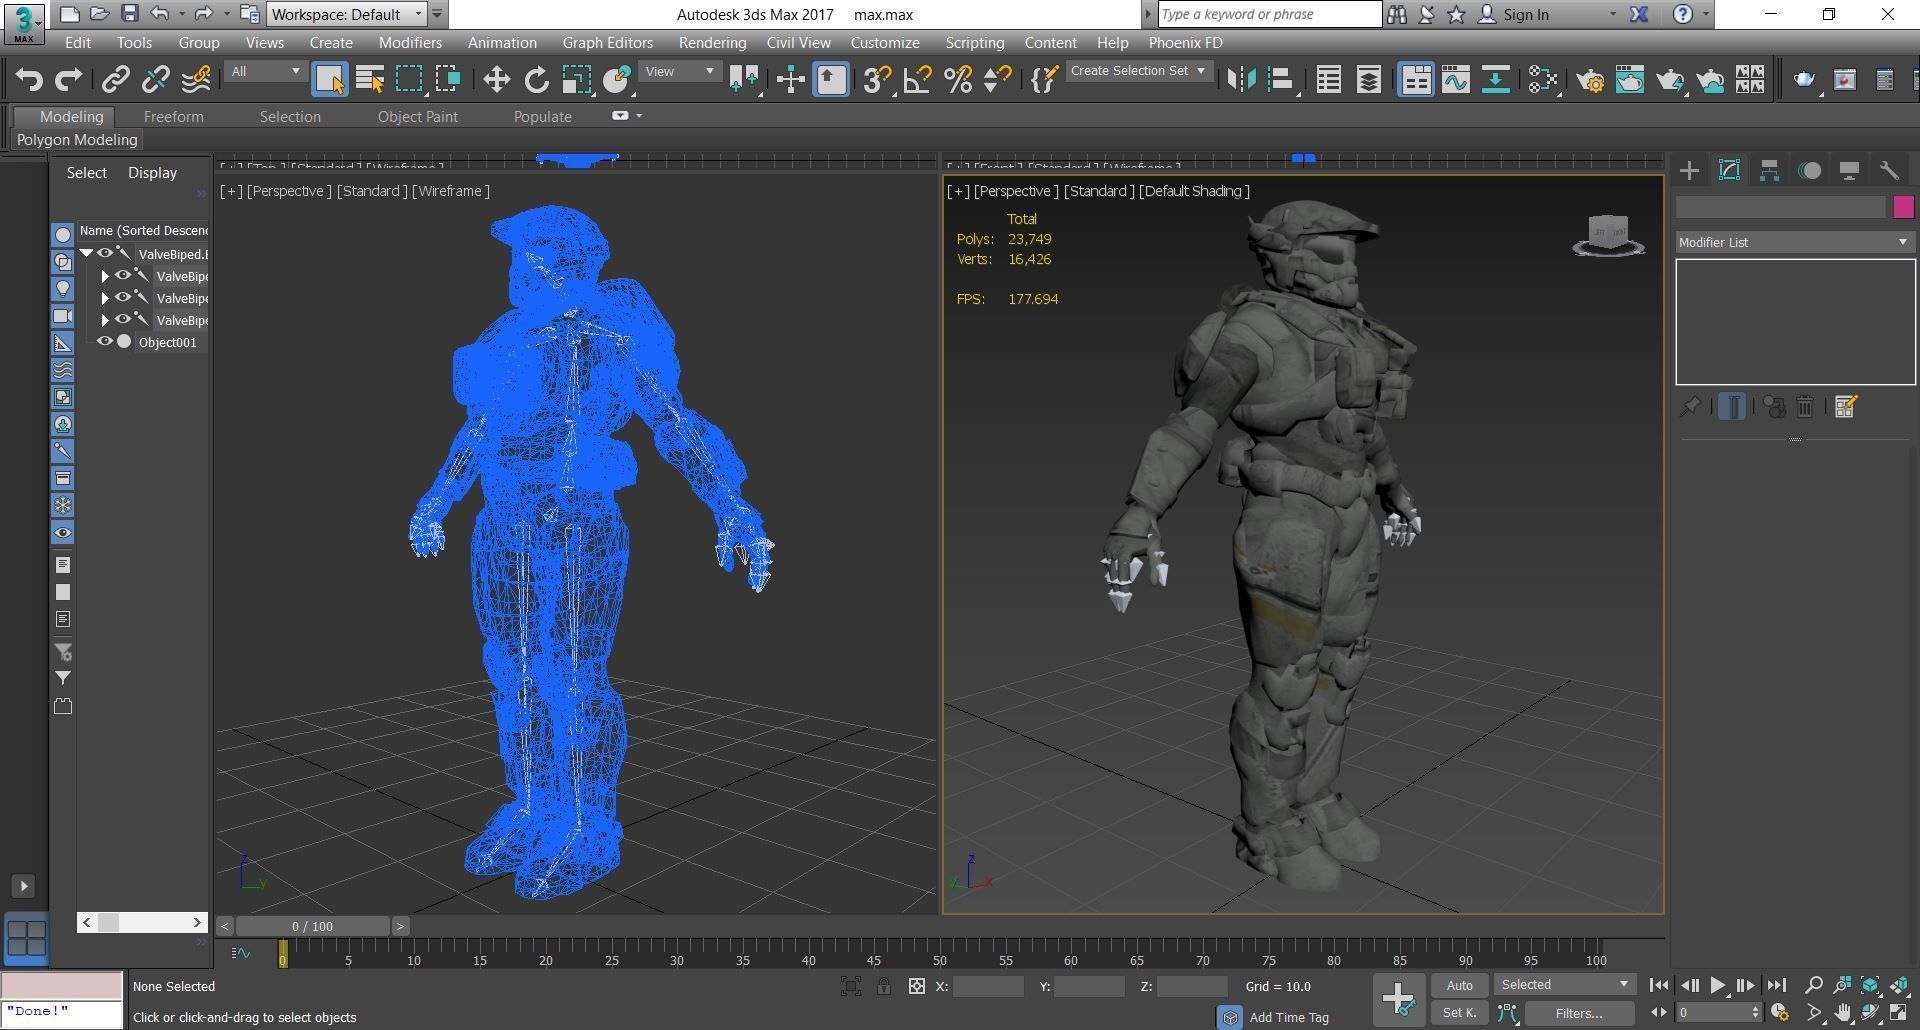Click the Polygon Modeling panel button

tap(77, 140)
